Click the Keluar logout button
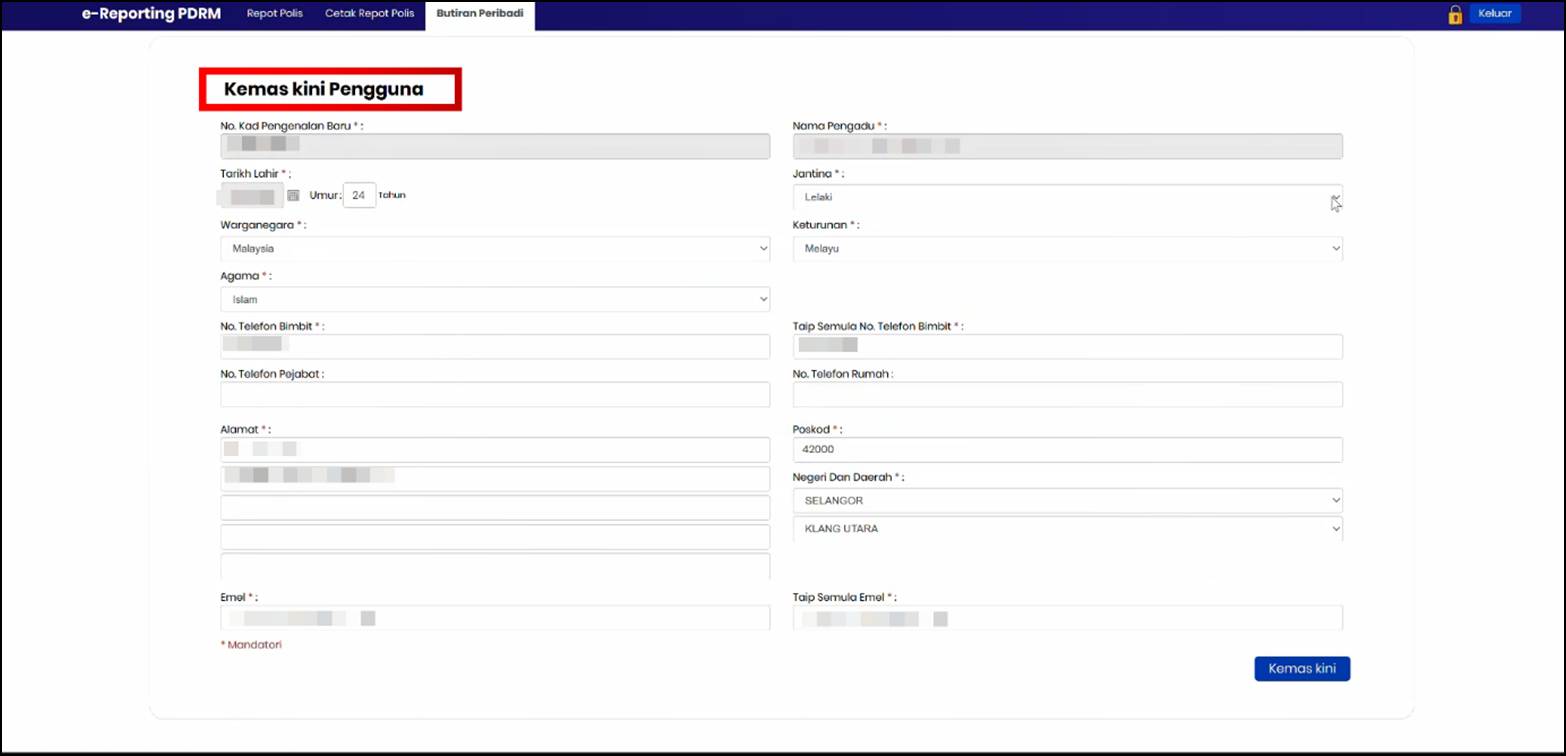Image resolution: width=1566 pixels, height=756 pixels. [x=1495, y=14]
